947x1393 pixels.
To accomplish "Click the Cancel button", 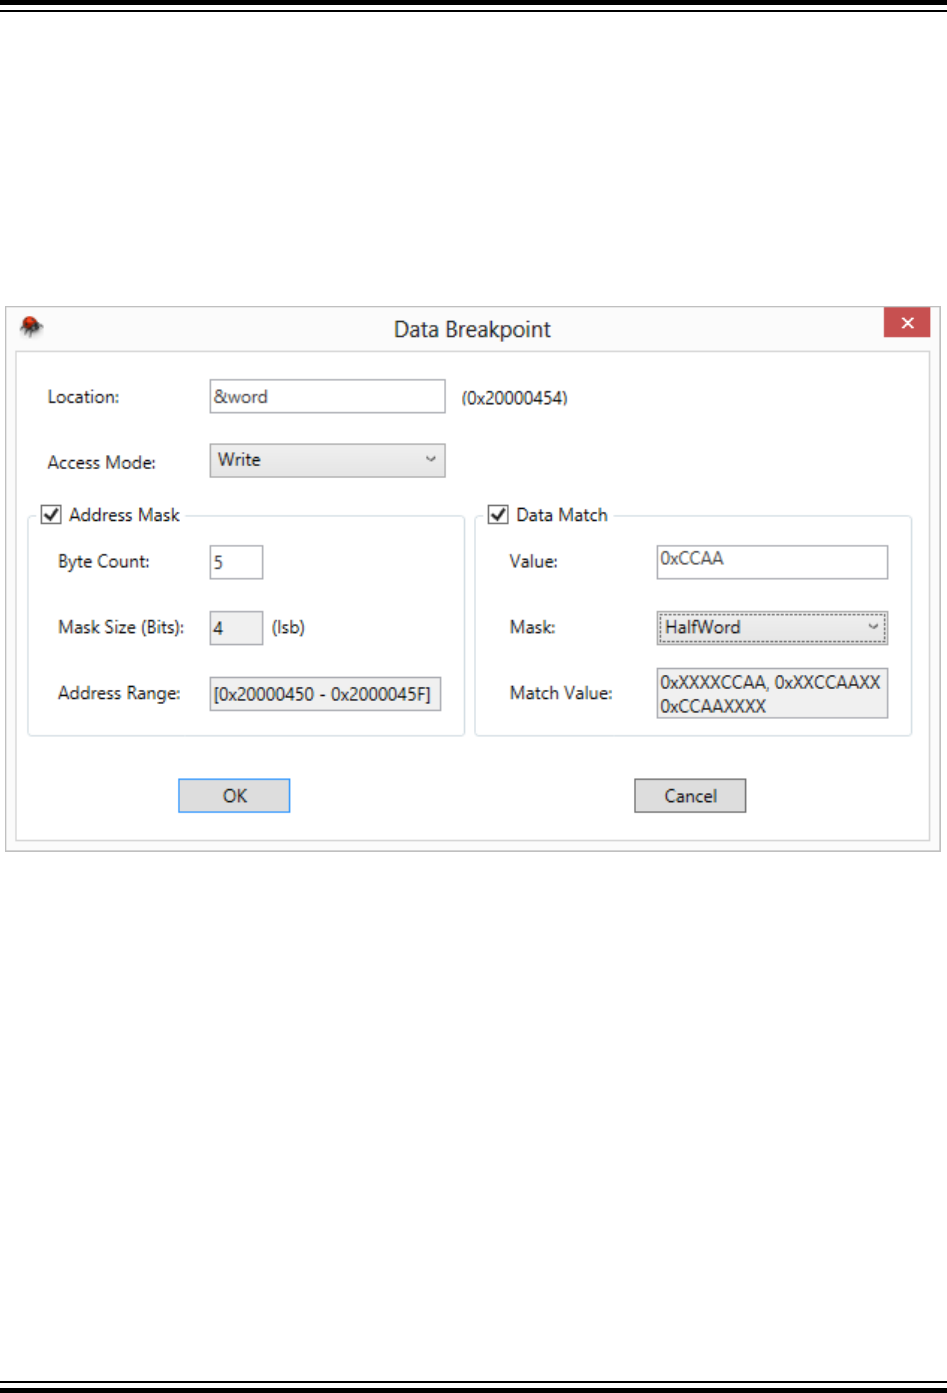I will [x=690, y=796].
